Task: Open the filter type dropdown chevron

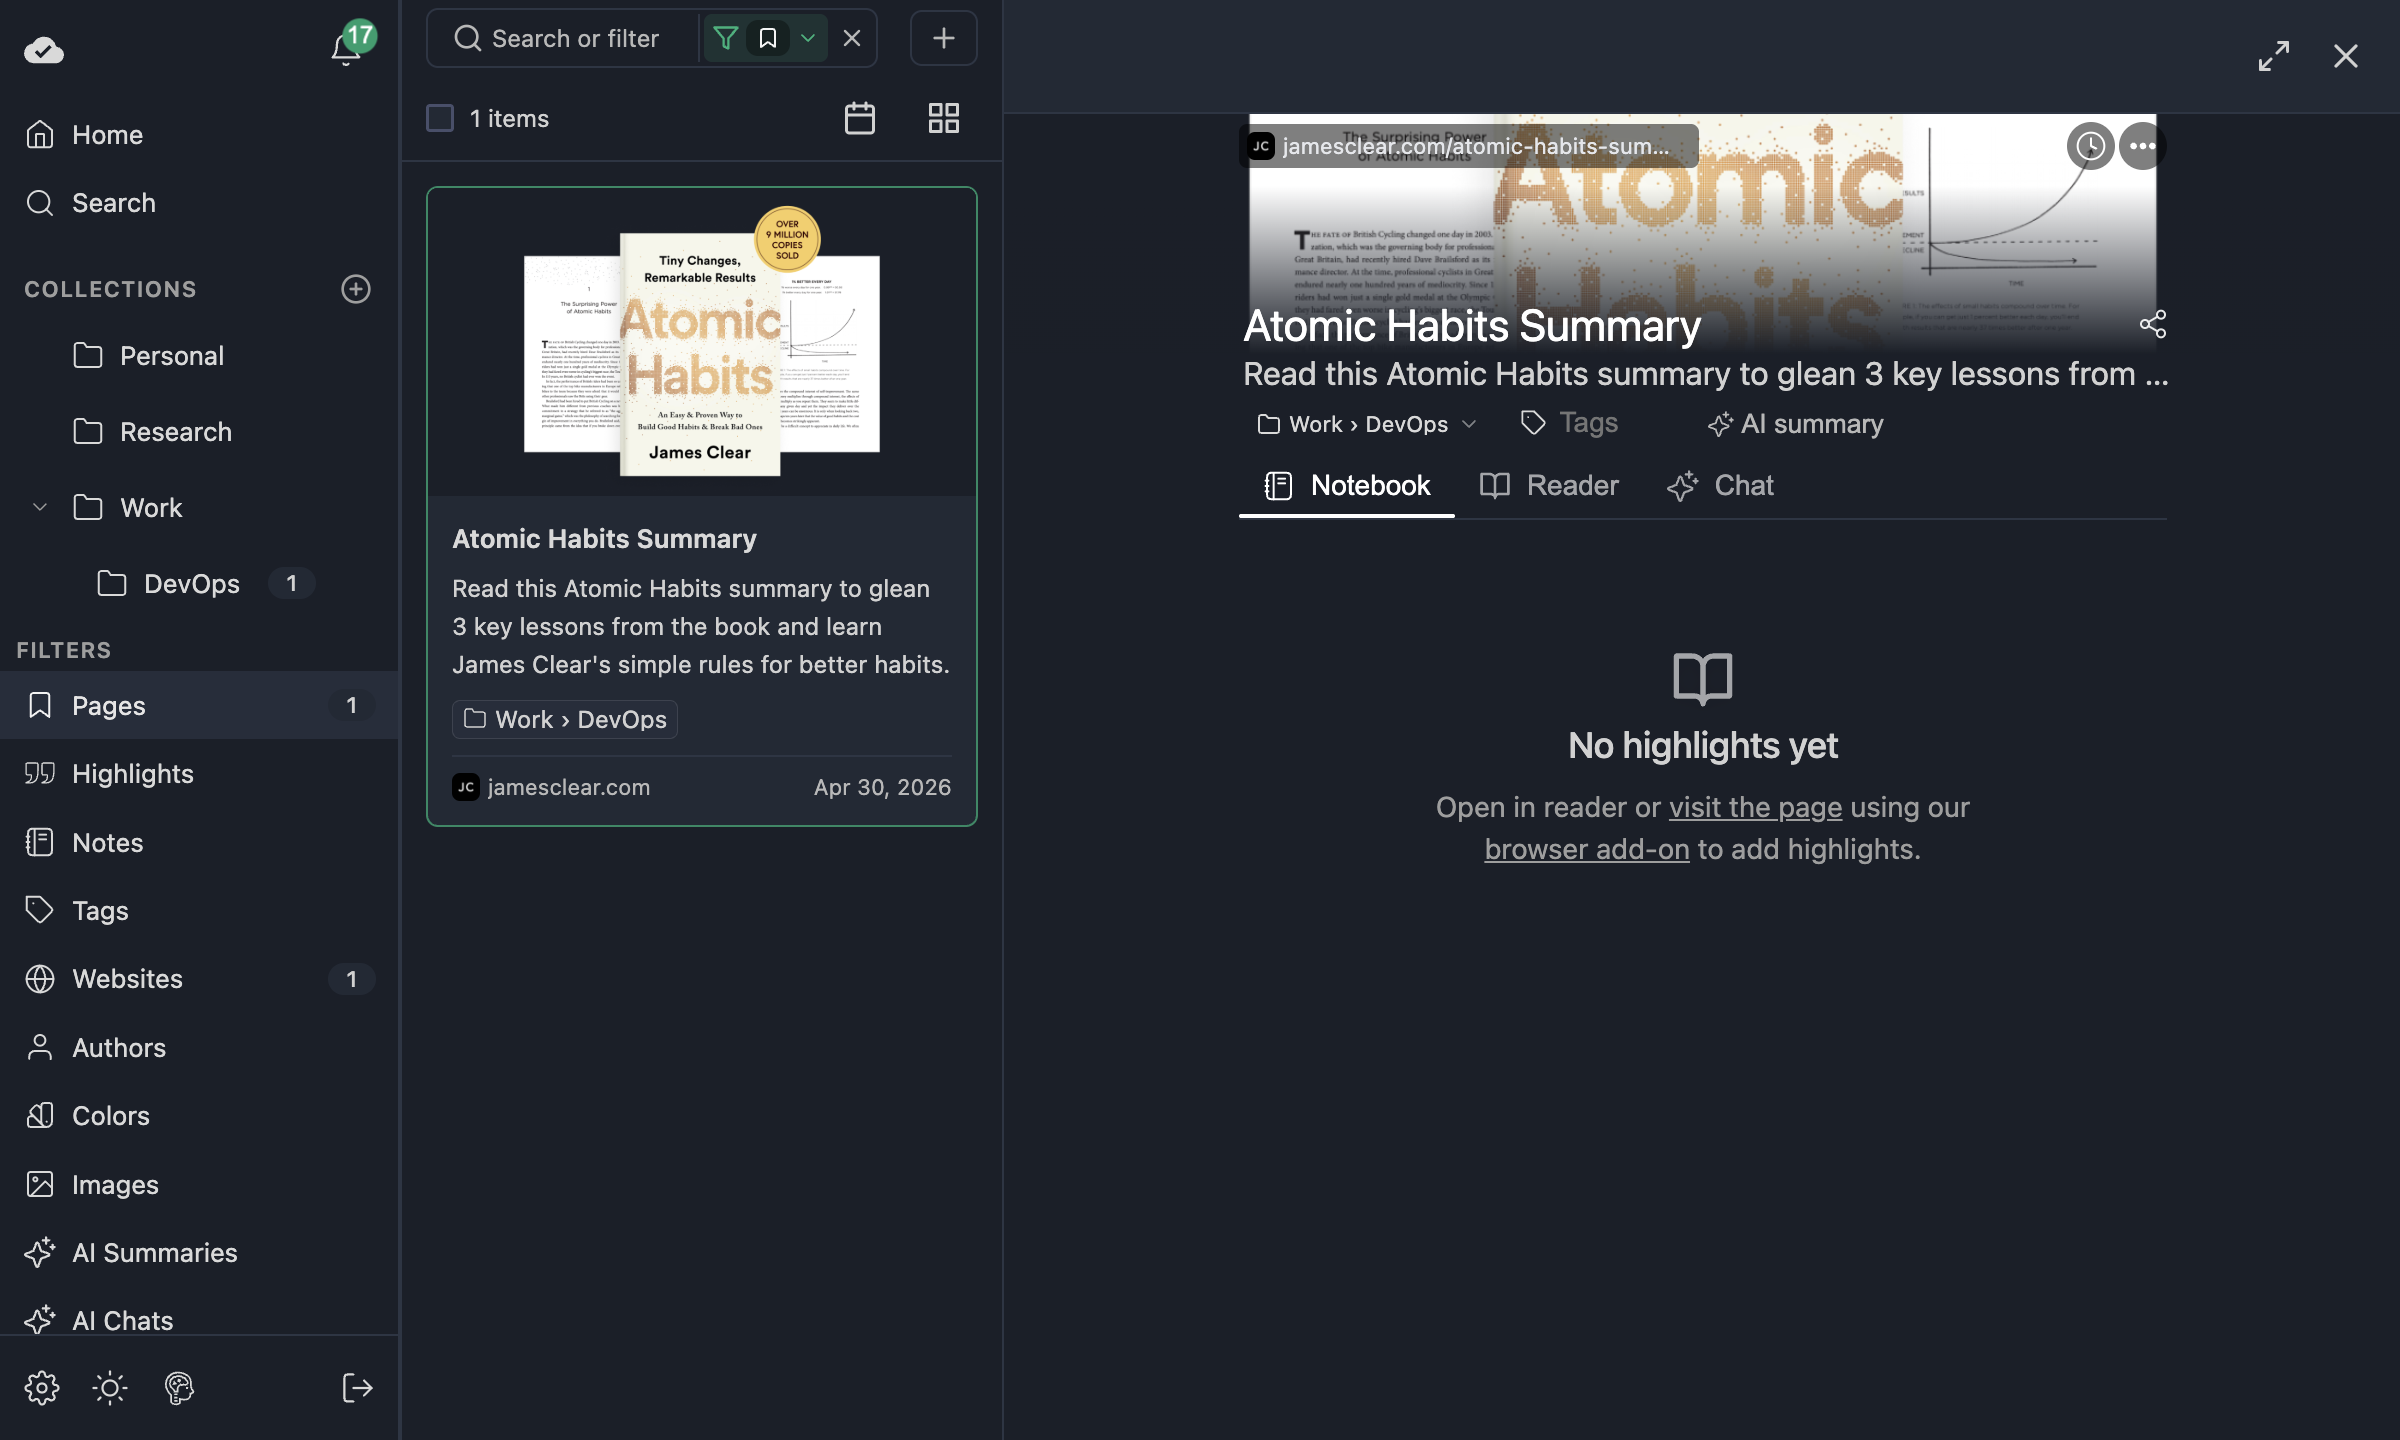Action: coord(808,38)
